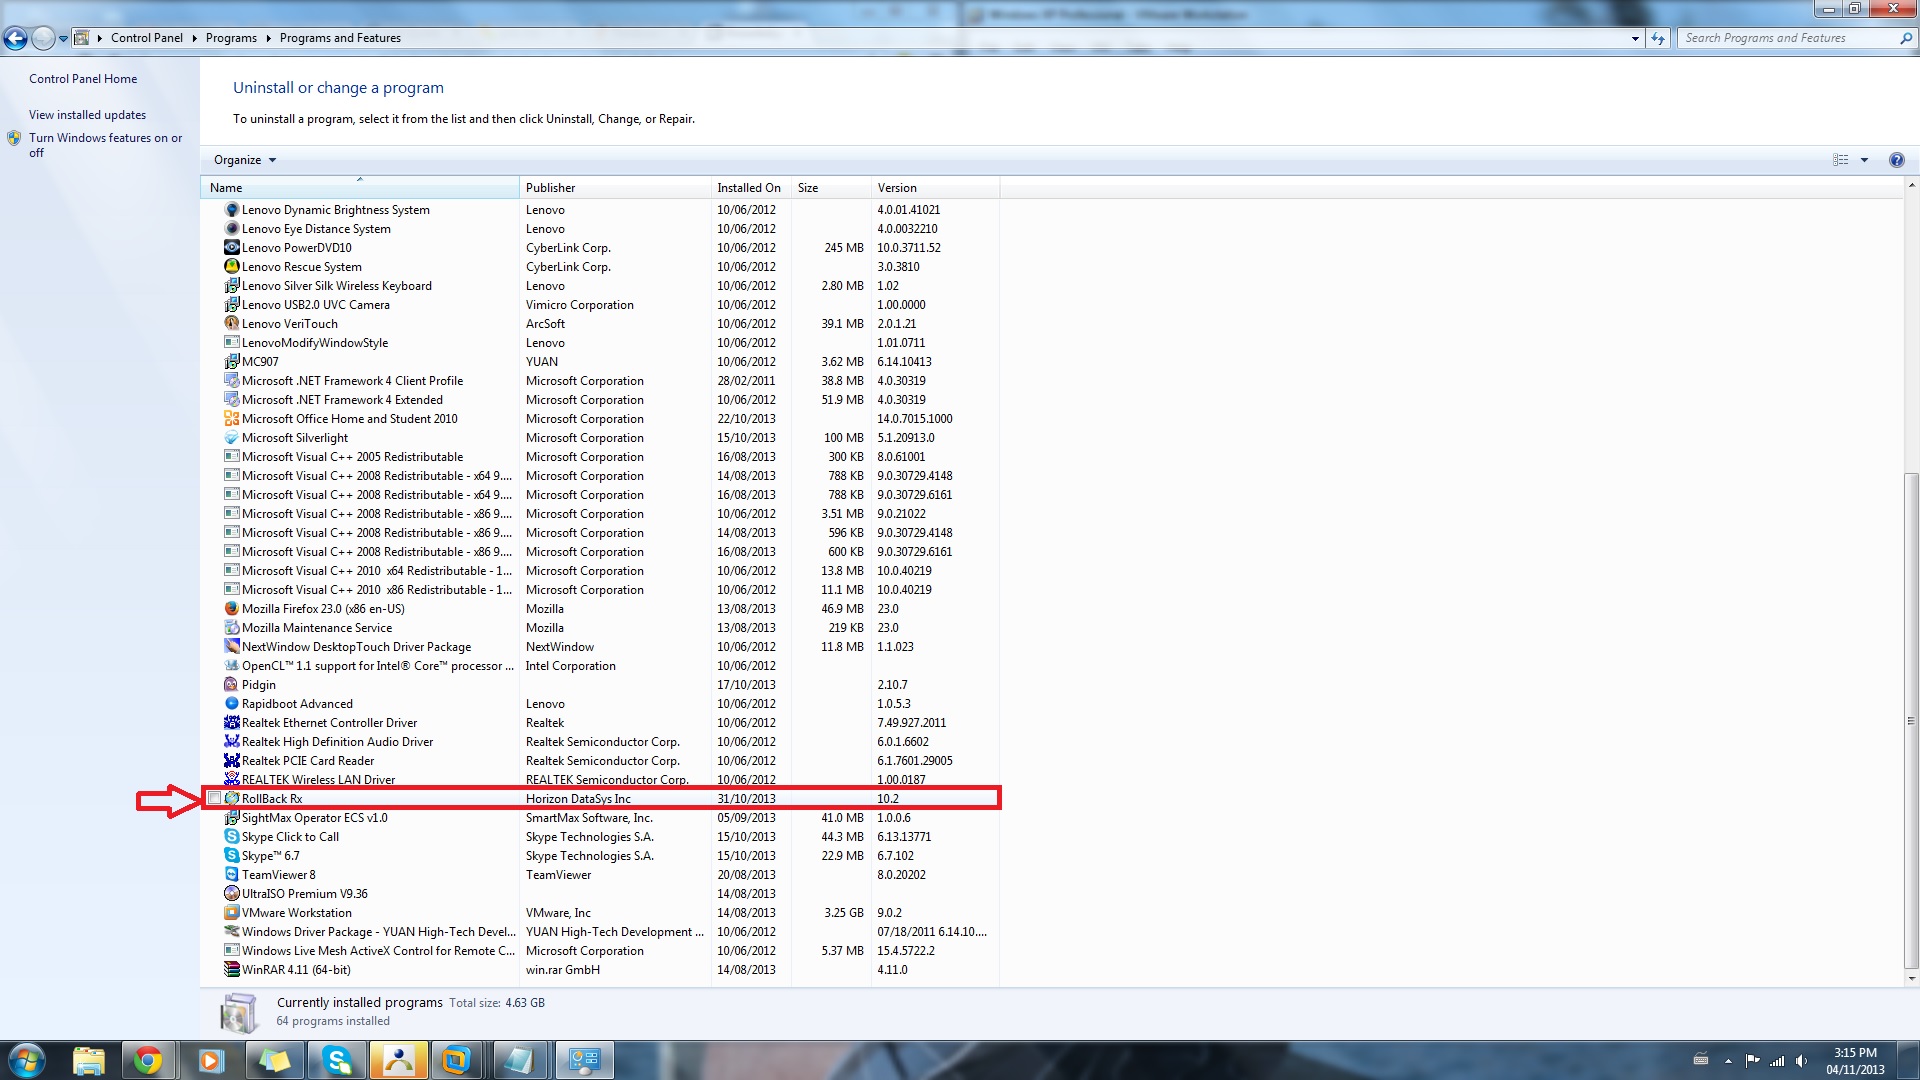
Task: Open Google Chrome from the taskbar
Action: (x=148, y=1060)
